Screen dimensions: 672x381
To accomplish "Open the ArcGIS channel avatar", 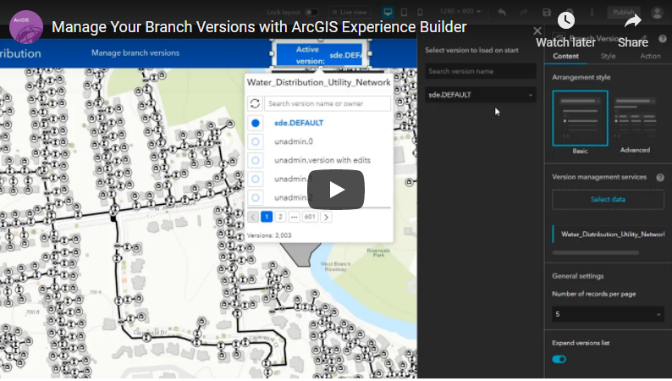I will point(26,27).
